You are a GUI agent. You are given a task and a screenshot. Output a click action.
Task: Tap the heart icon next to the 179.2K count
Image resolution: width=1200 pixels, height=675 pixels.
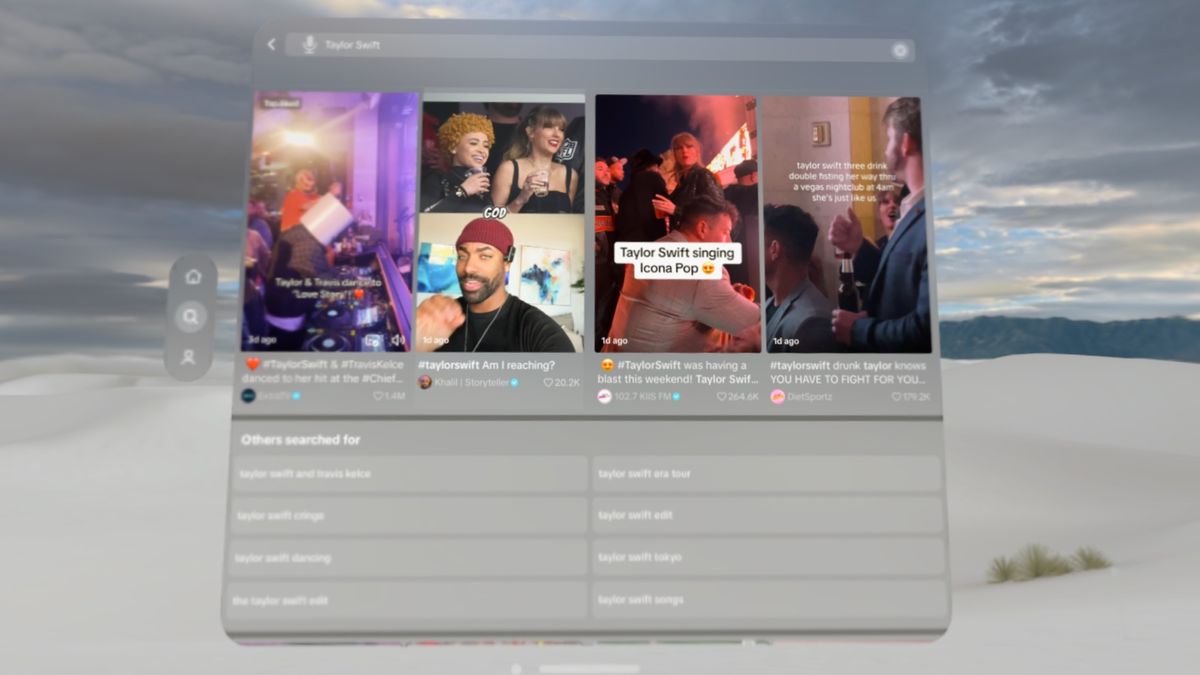click(894, 395)
